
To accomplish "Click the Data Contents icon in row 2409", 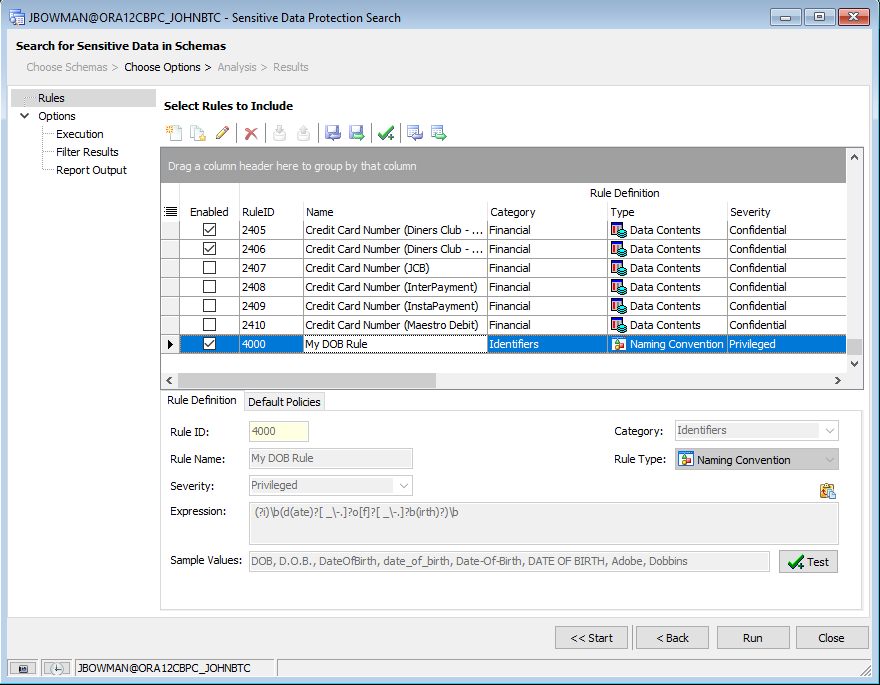I will tap(618, 306).
